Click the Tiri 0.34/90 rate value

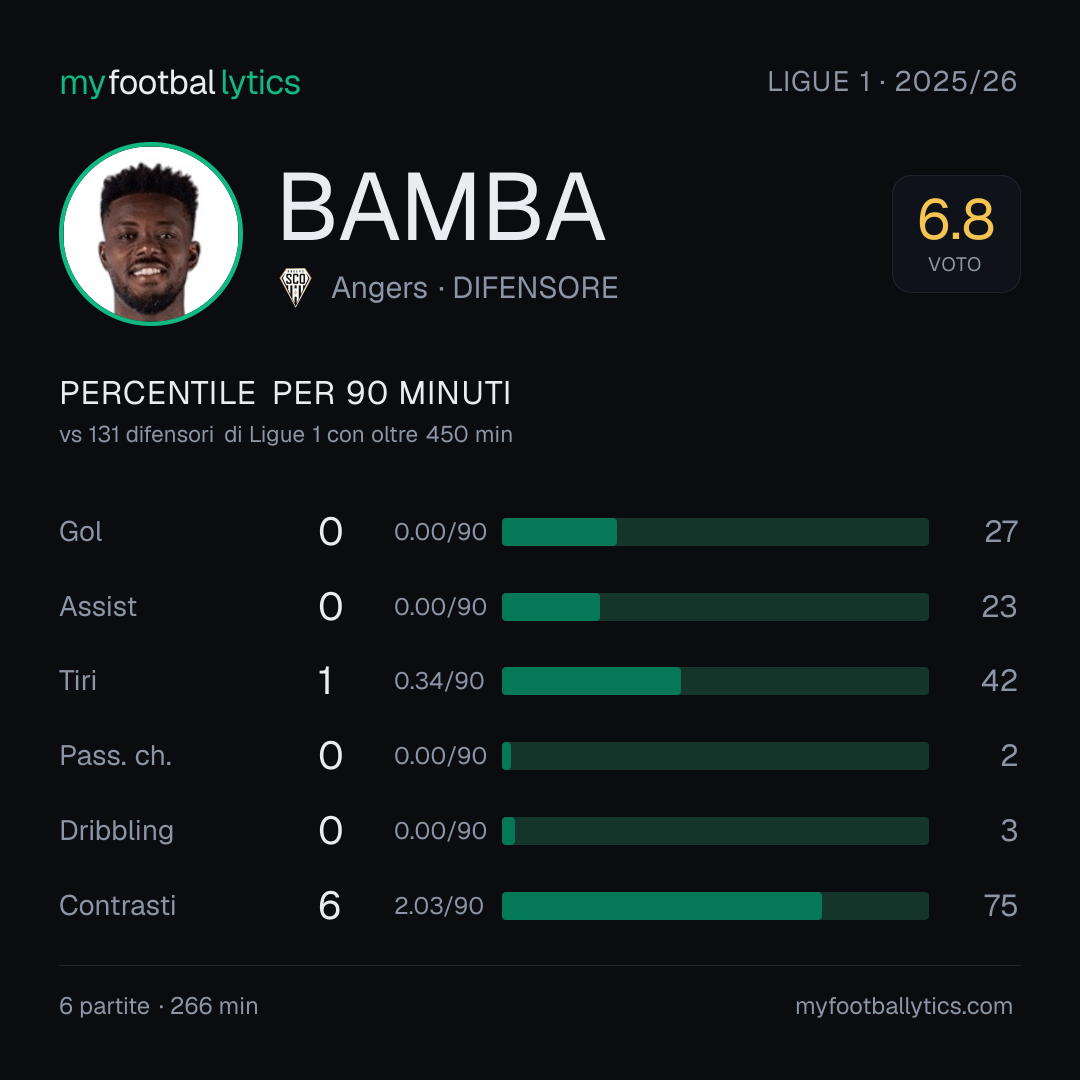point(439,681)
